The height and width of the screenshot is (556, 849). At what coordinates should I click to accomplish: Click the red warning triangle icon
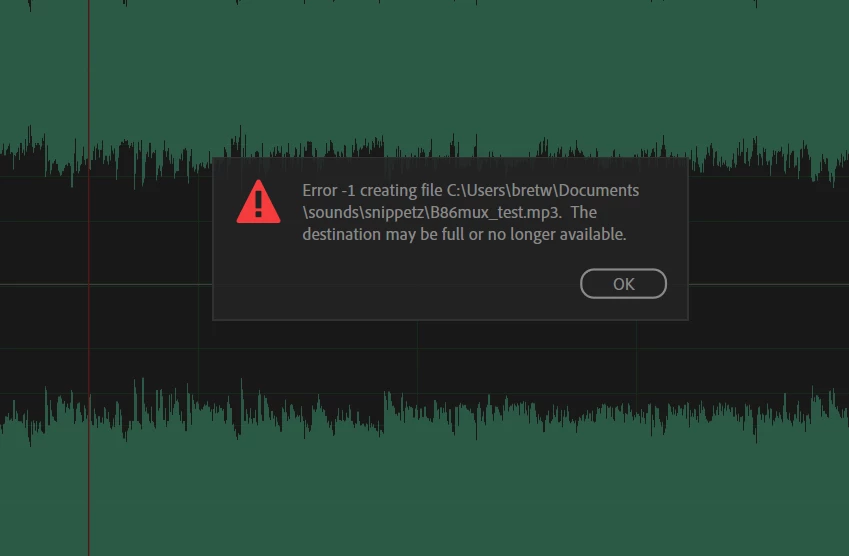(258, 202)
